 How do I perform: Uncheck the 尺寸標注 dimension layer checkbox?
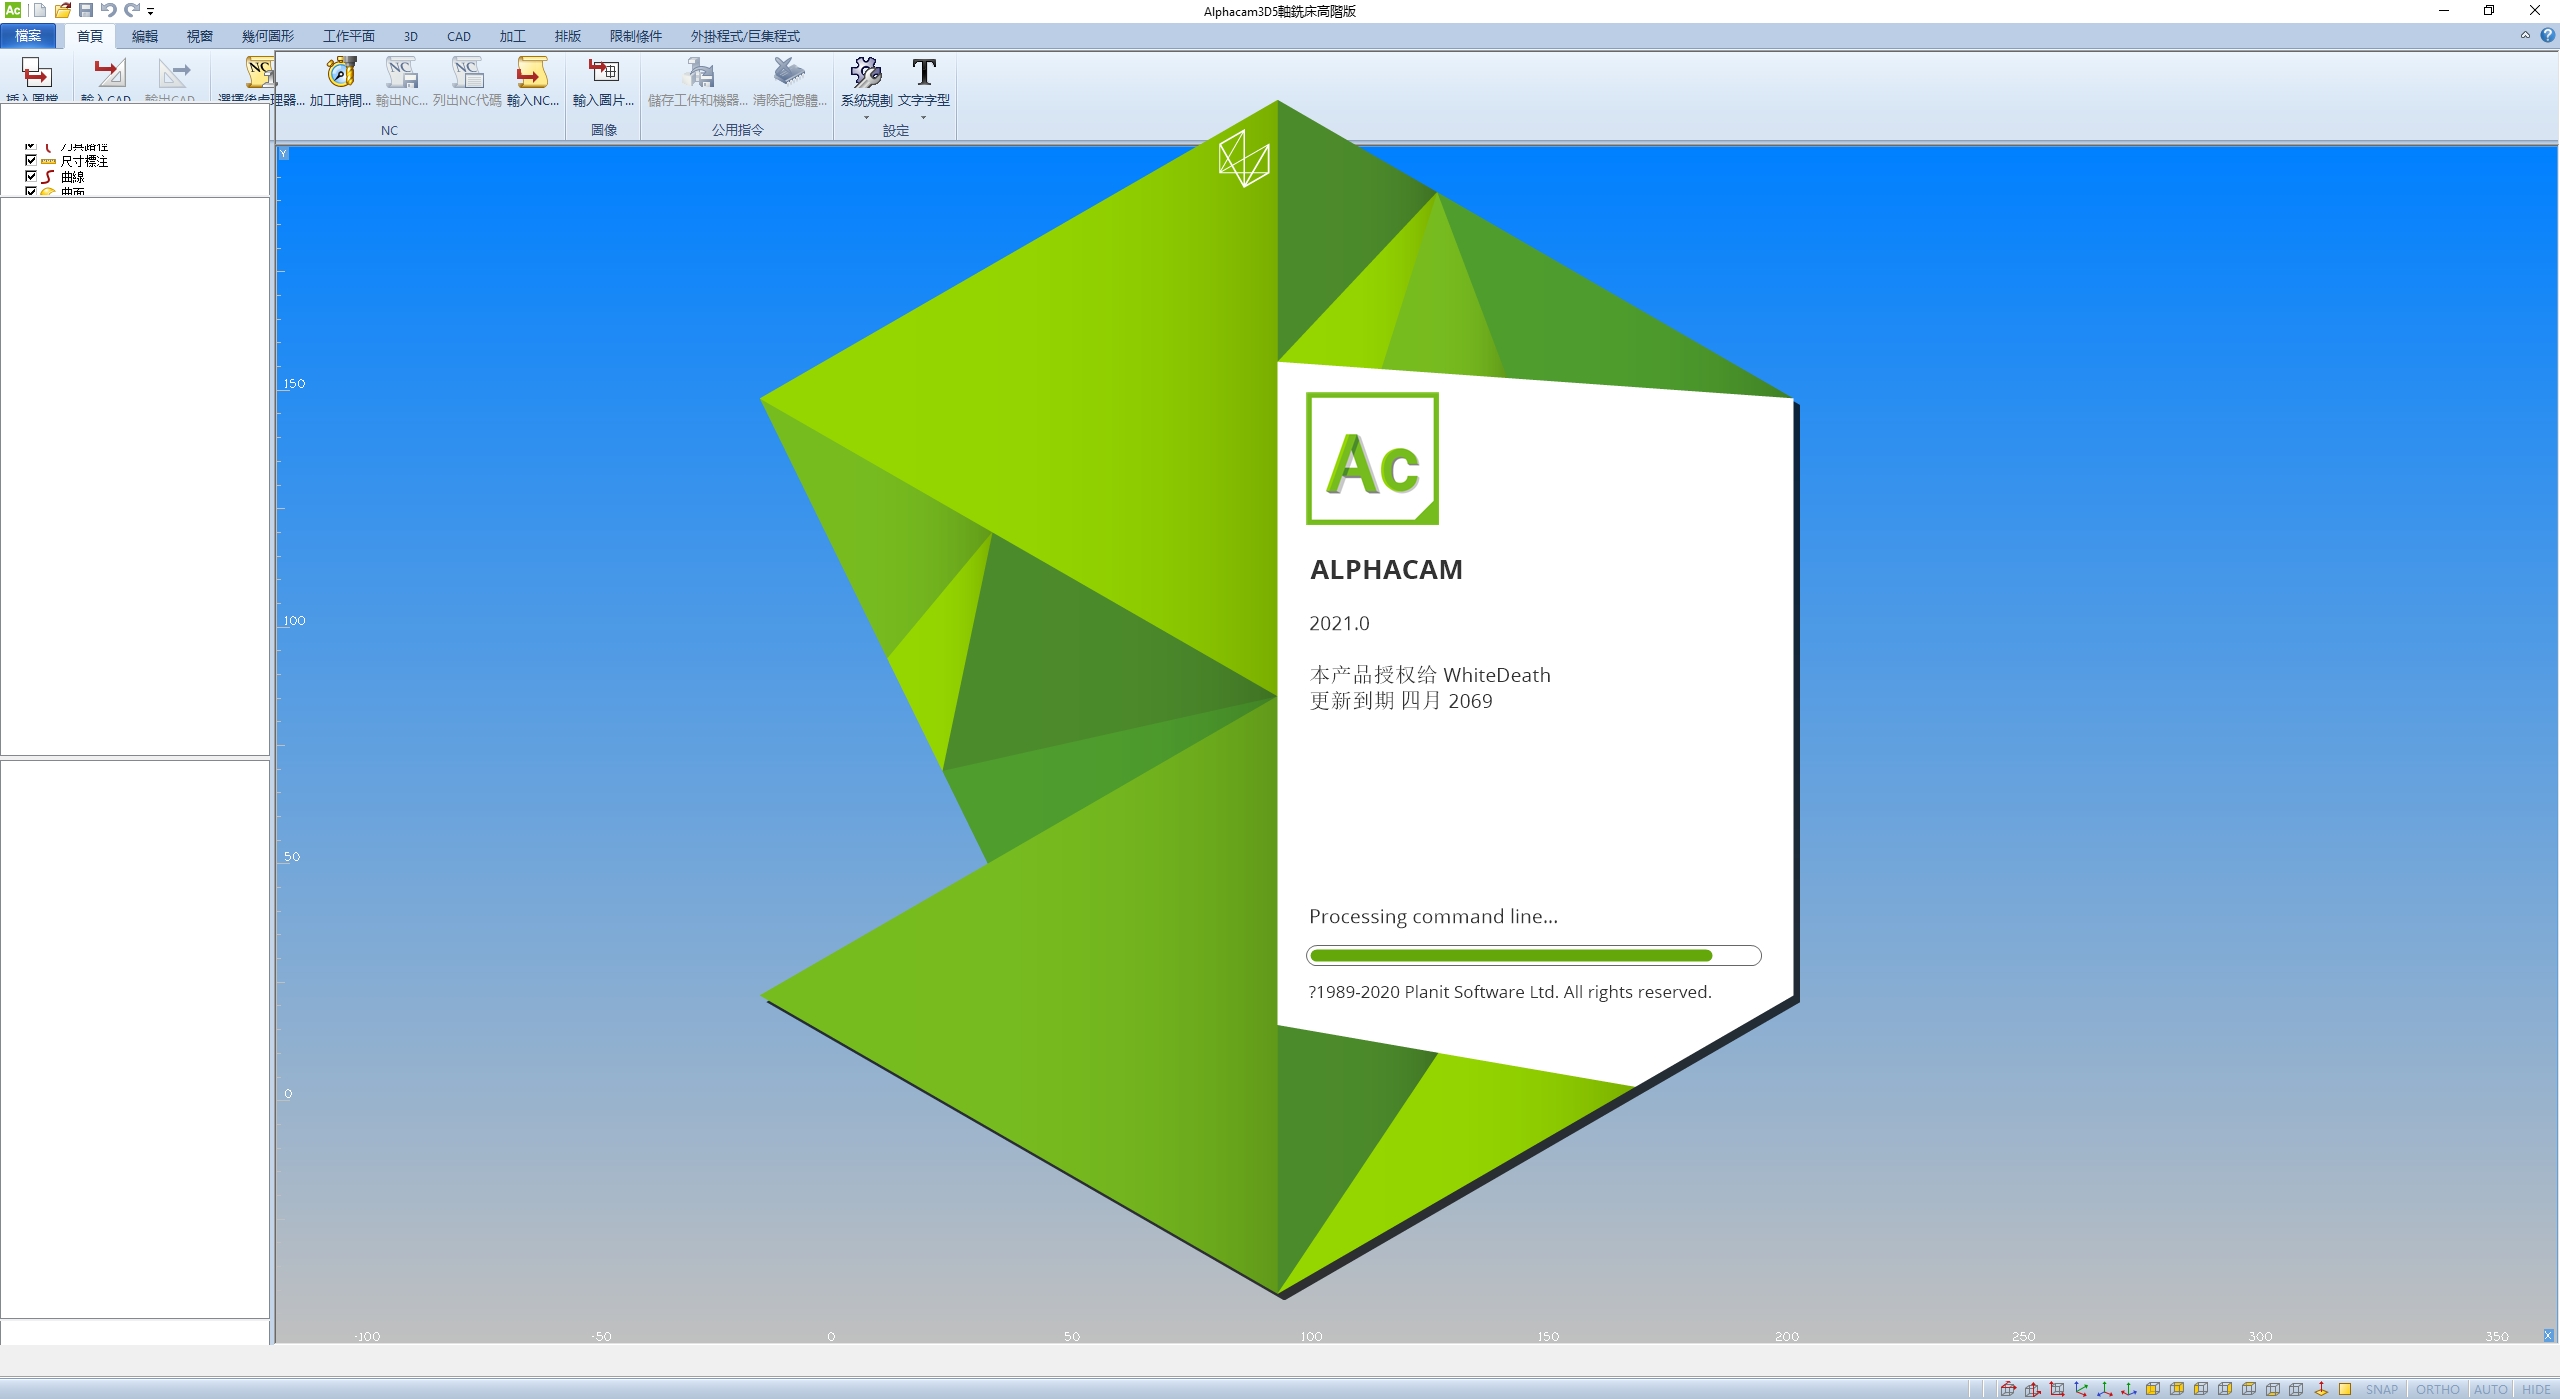pos(31,160)
